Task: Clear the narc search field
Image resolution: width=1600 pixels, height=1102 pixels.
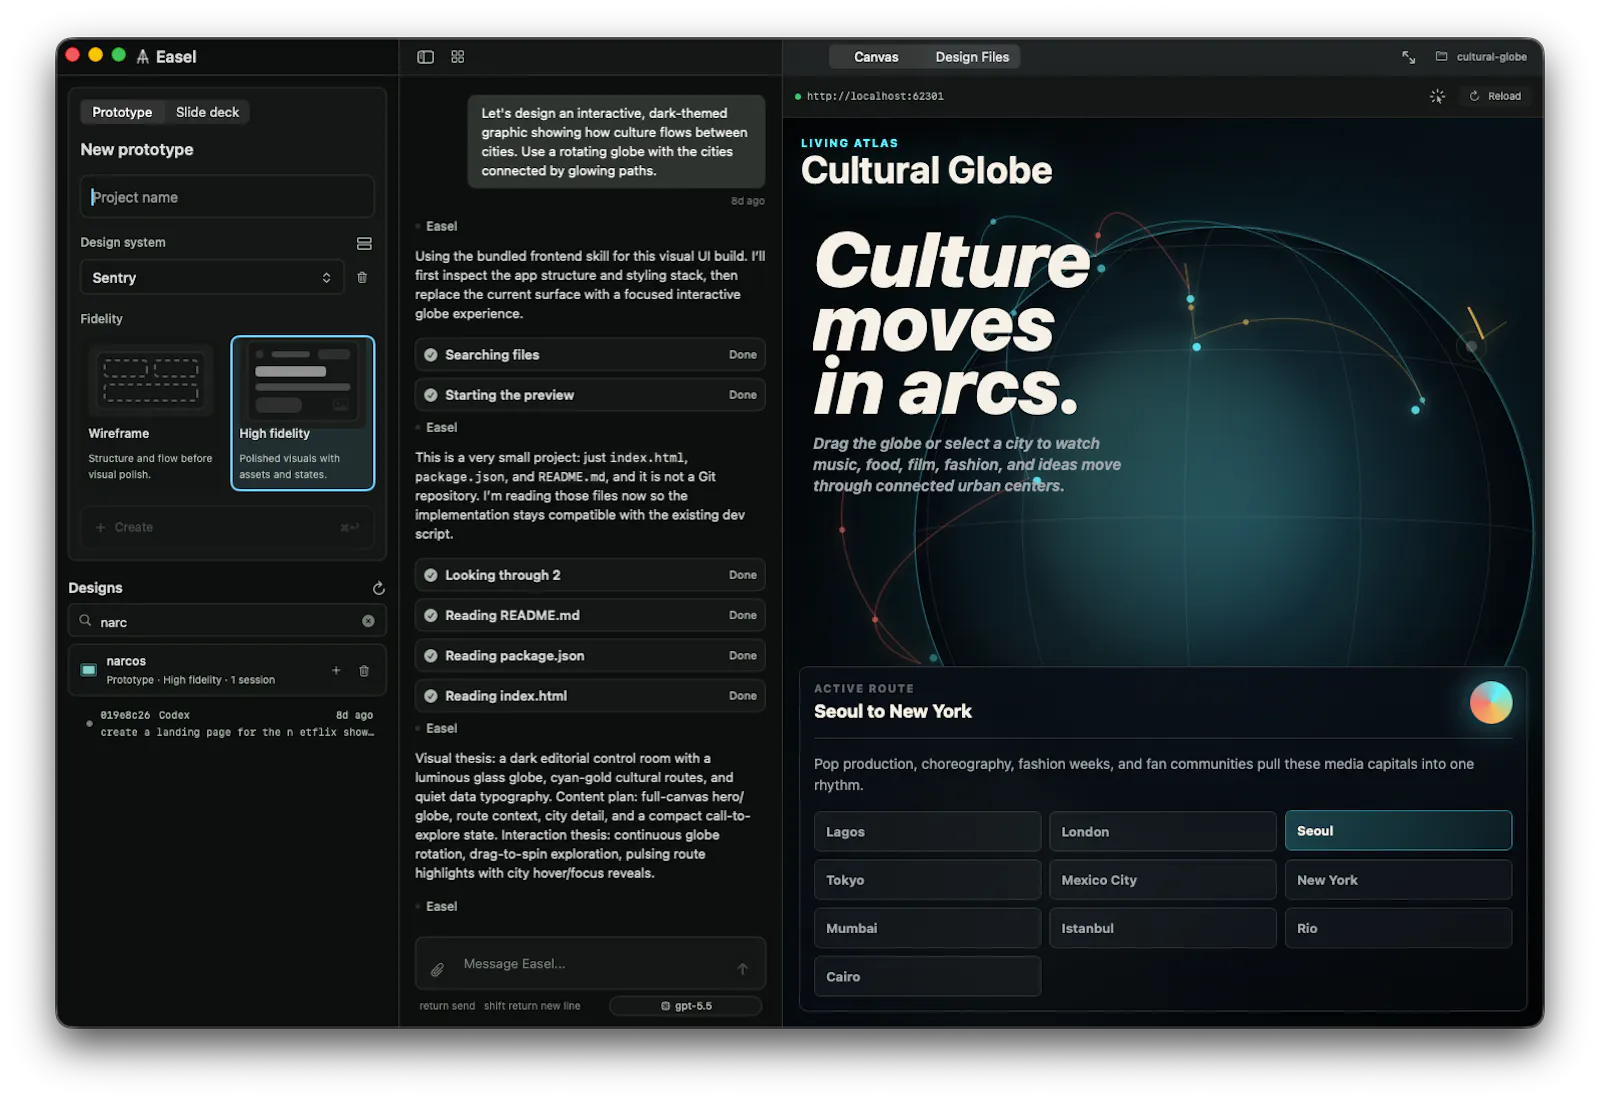Action: 368,621
